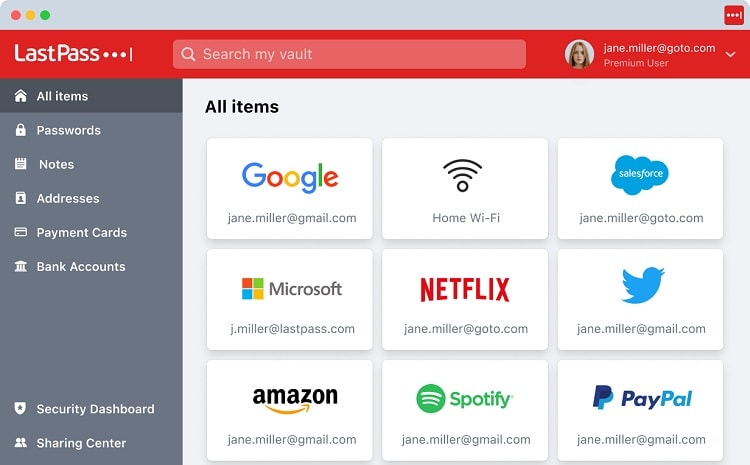
Task: Open the Passwords section
Action: click(91, 130)
